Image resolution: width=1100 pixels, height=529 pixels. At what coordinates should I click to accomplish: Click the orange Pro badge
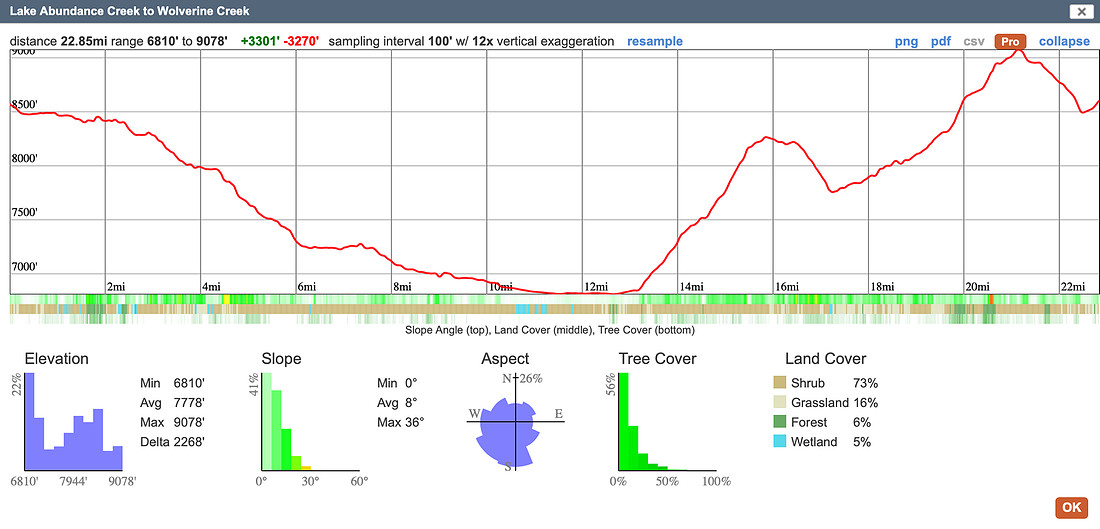click(1010, 41)
